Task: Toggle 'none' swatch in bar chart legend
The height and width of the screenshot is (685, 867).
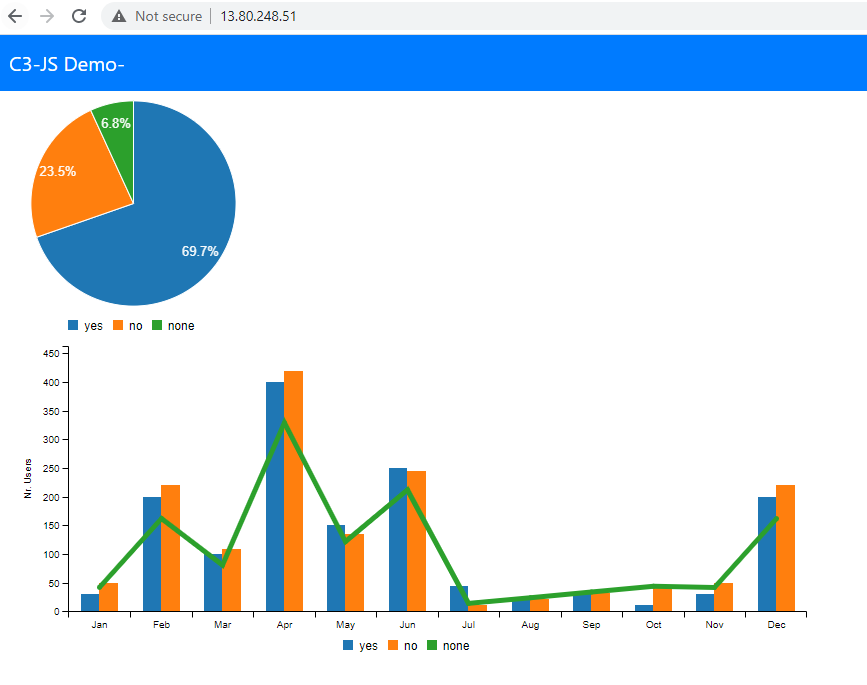Action: [432, 645]
